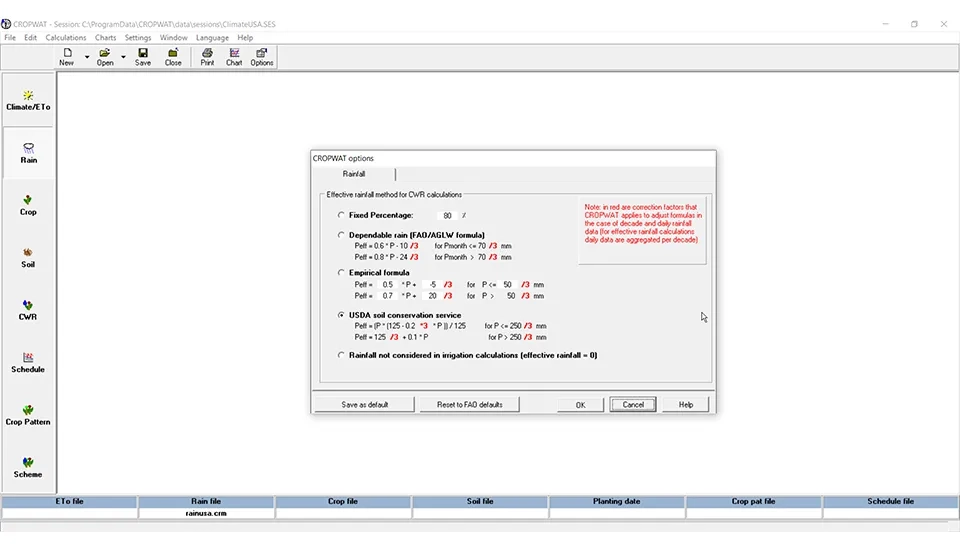
Task: Select the Fixed Percentage radio option
Action: [x=342, y=215]
